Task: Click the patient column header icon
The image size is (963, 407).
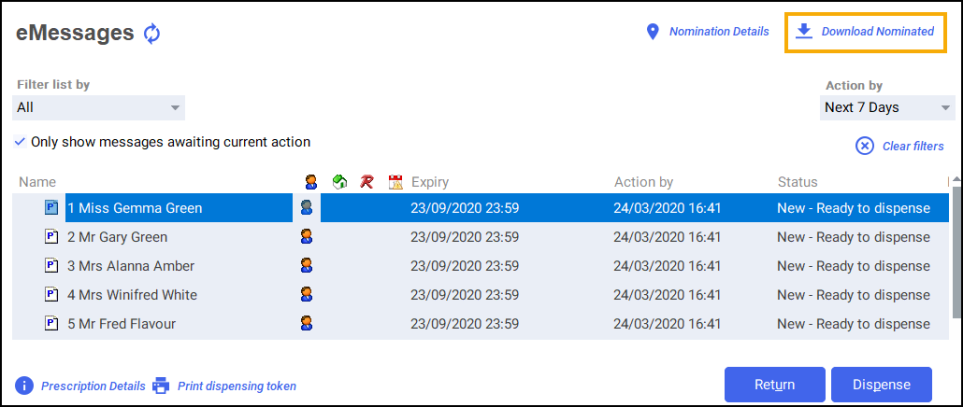Action: click(x=311, y=182)
